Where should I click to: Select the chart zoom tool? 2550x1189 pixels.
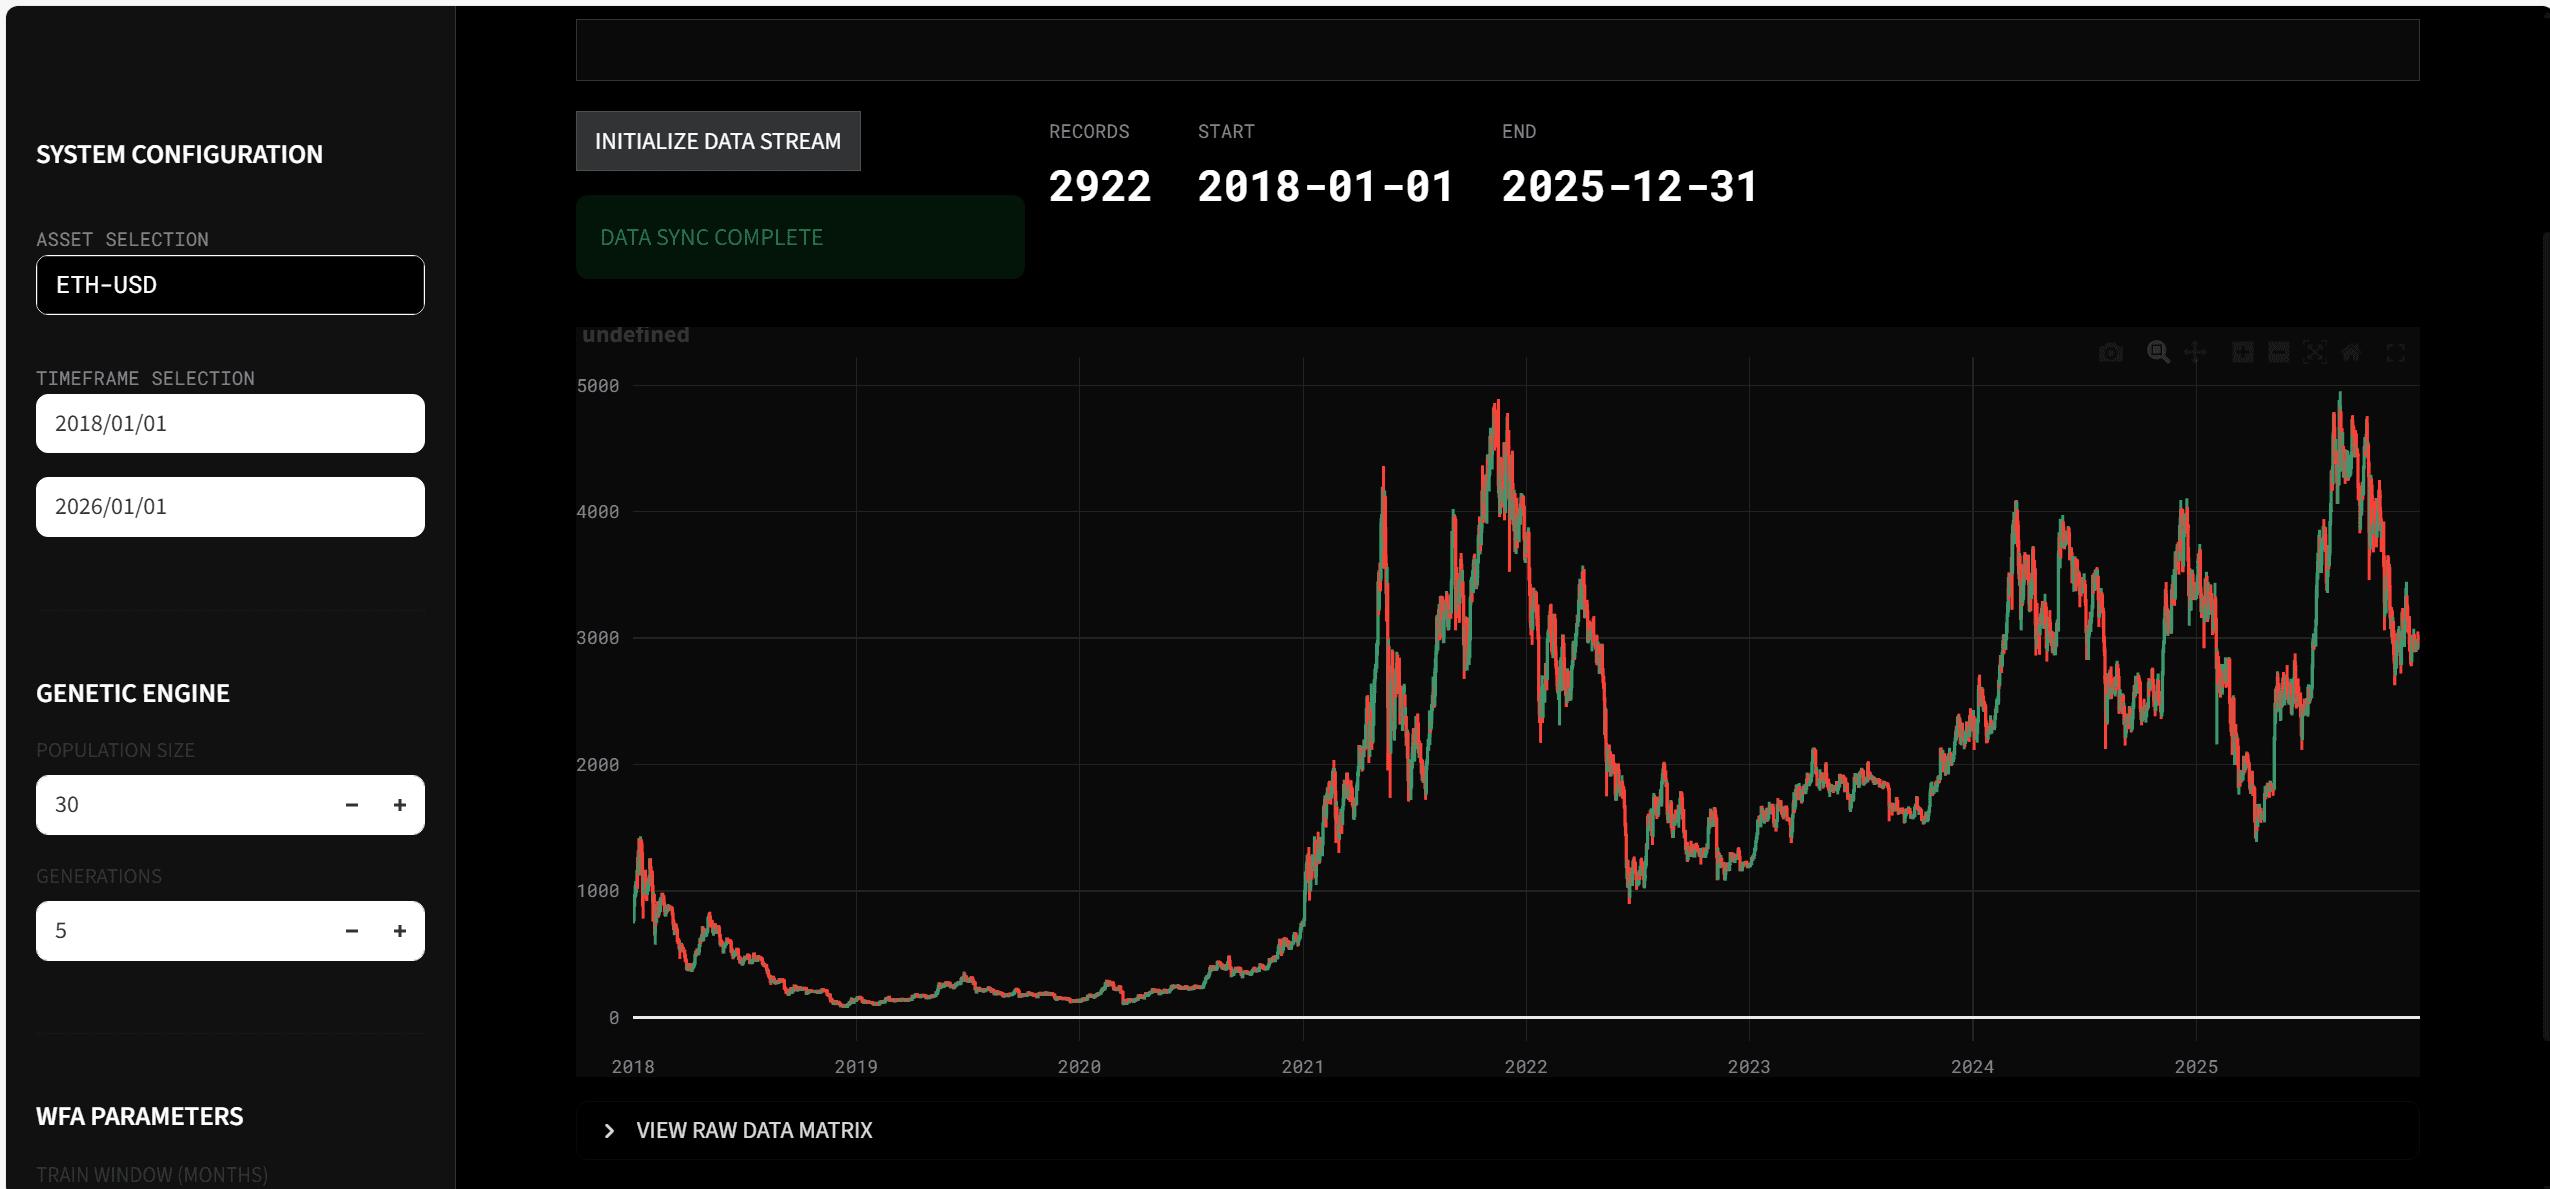coord(2157,353)
